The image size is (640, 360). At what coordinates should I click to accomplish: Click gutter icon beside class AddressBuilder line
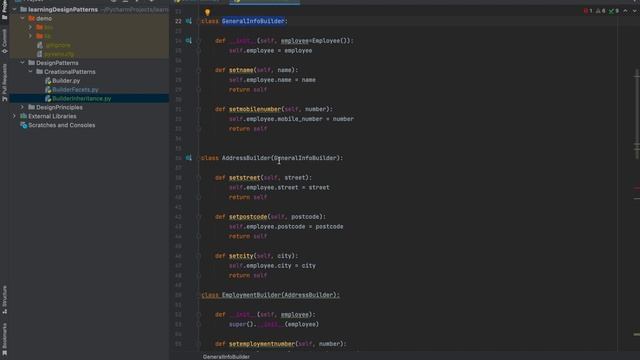tap(189, 158)
